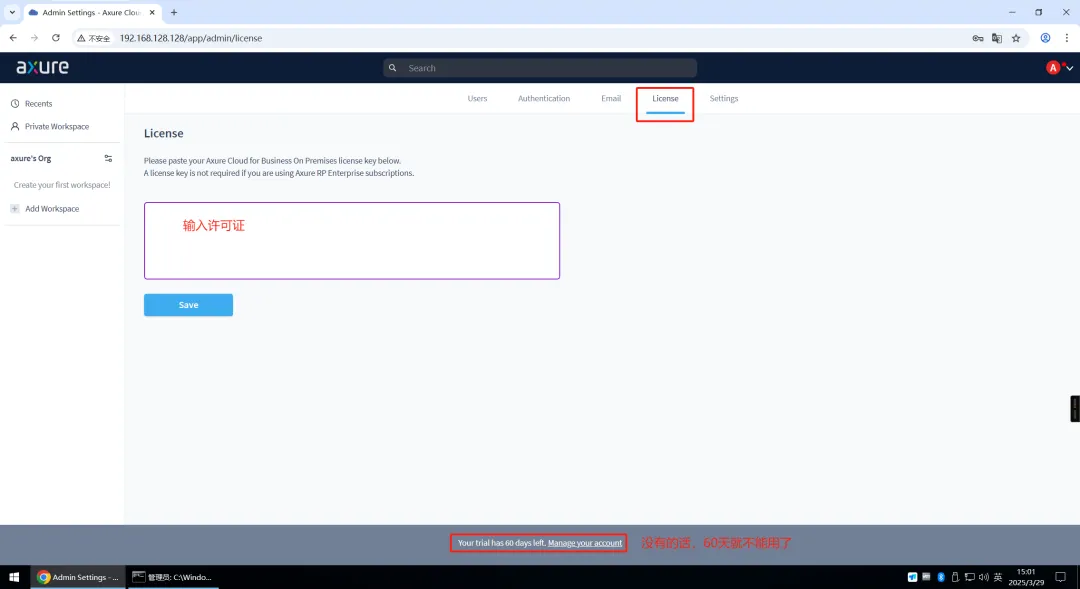Open a new browser tab
This screenshot has width=1080, height=589.
(x=174, y=12)
